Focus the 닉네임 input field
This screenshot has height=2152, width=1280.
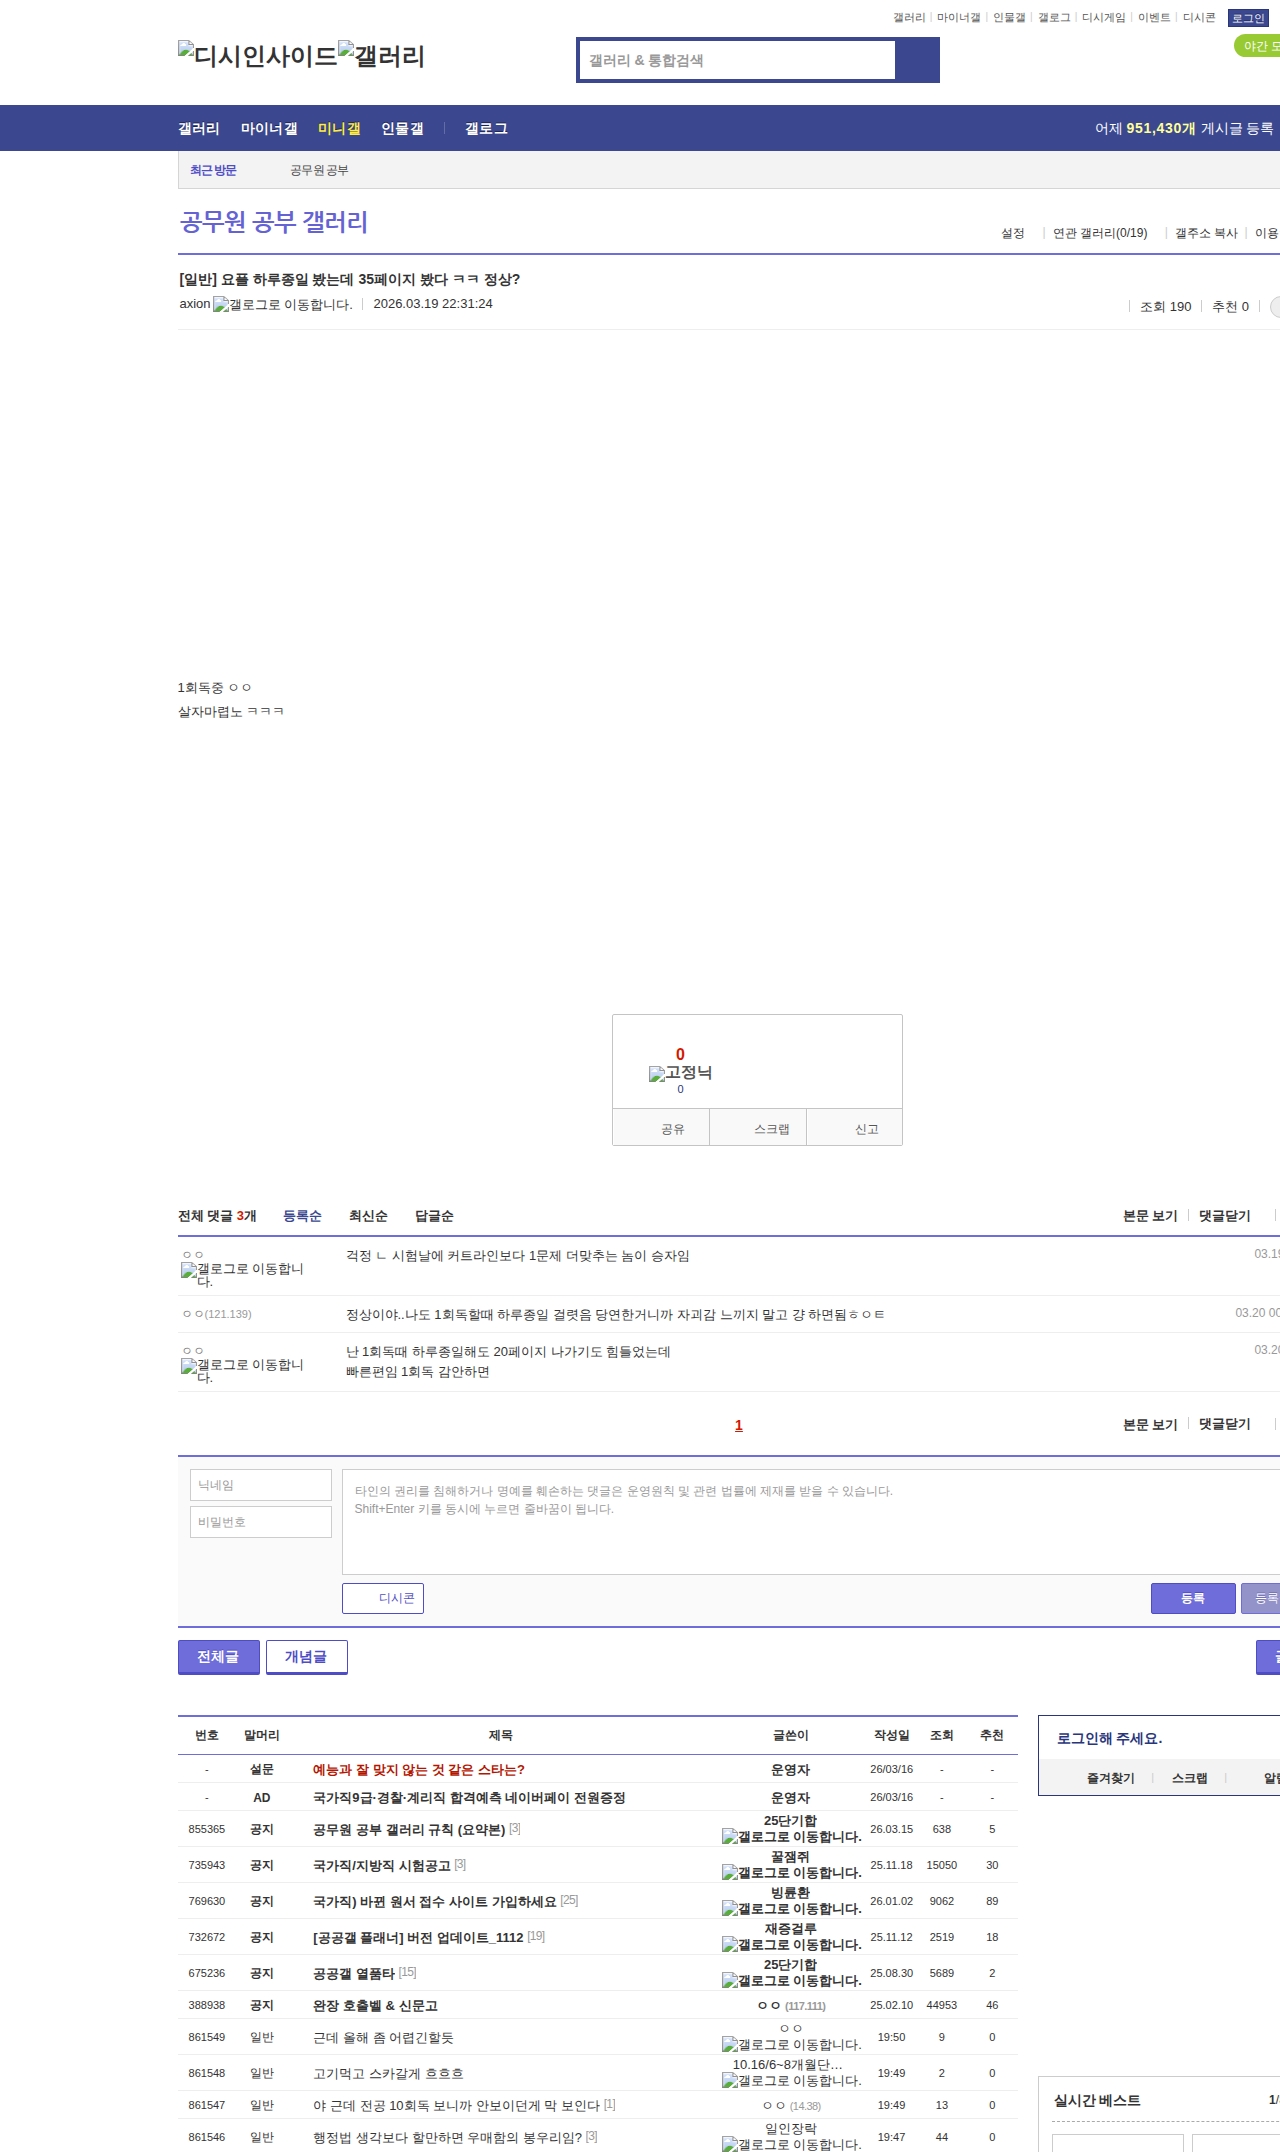click(261, 1485)
